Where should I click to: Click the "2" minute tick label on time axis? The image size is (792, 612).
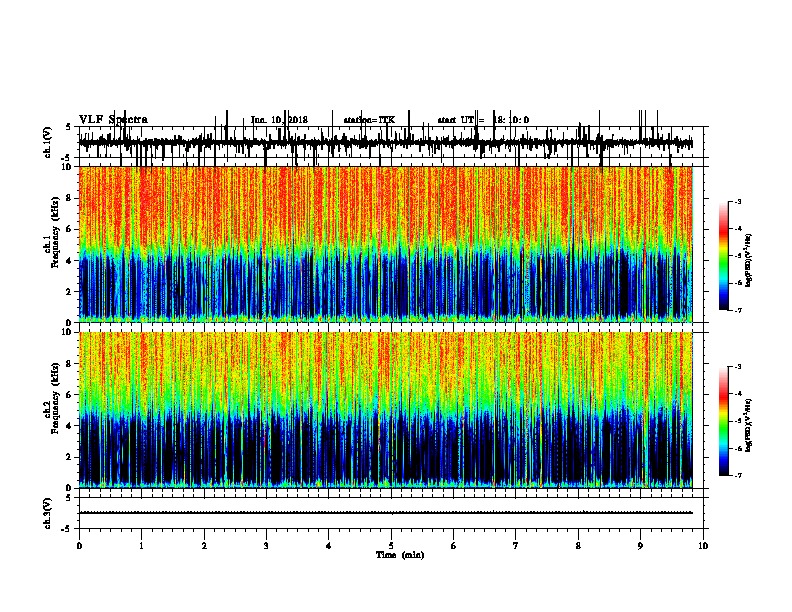point(204,545)
